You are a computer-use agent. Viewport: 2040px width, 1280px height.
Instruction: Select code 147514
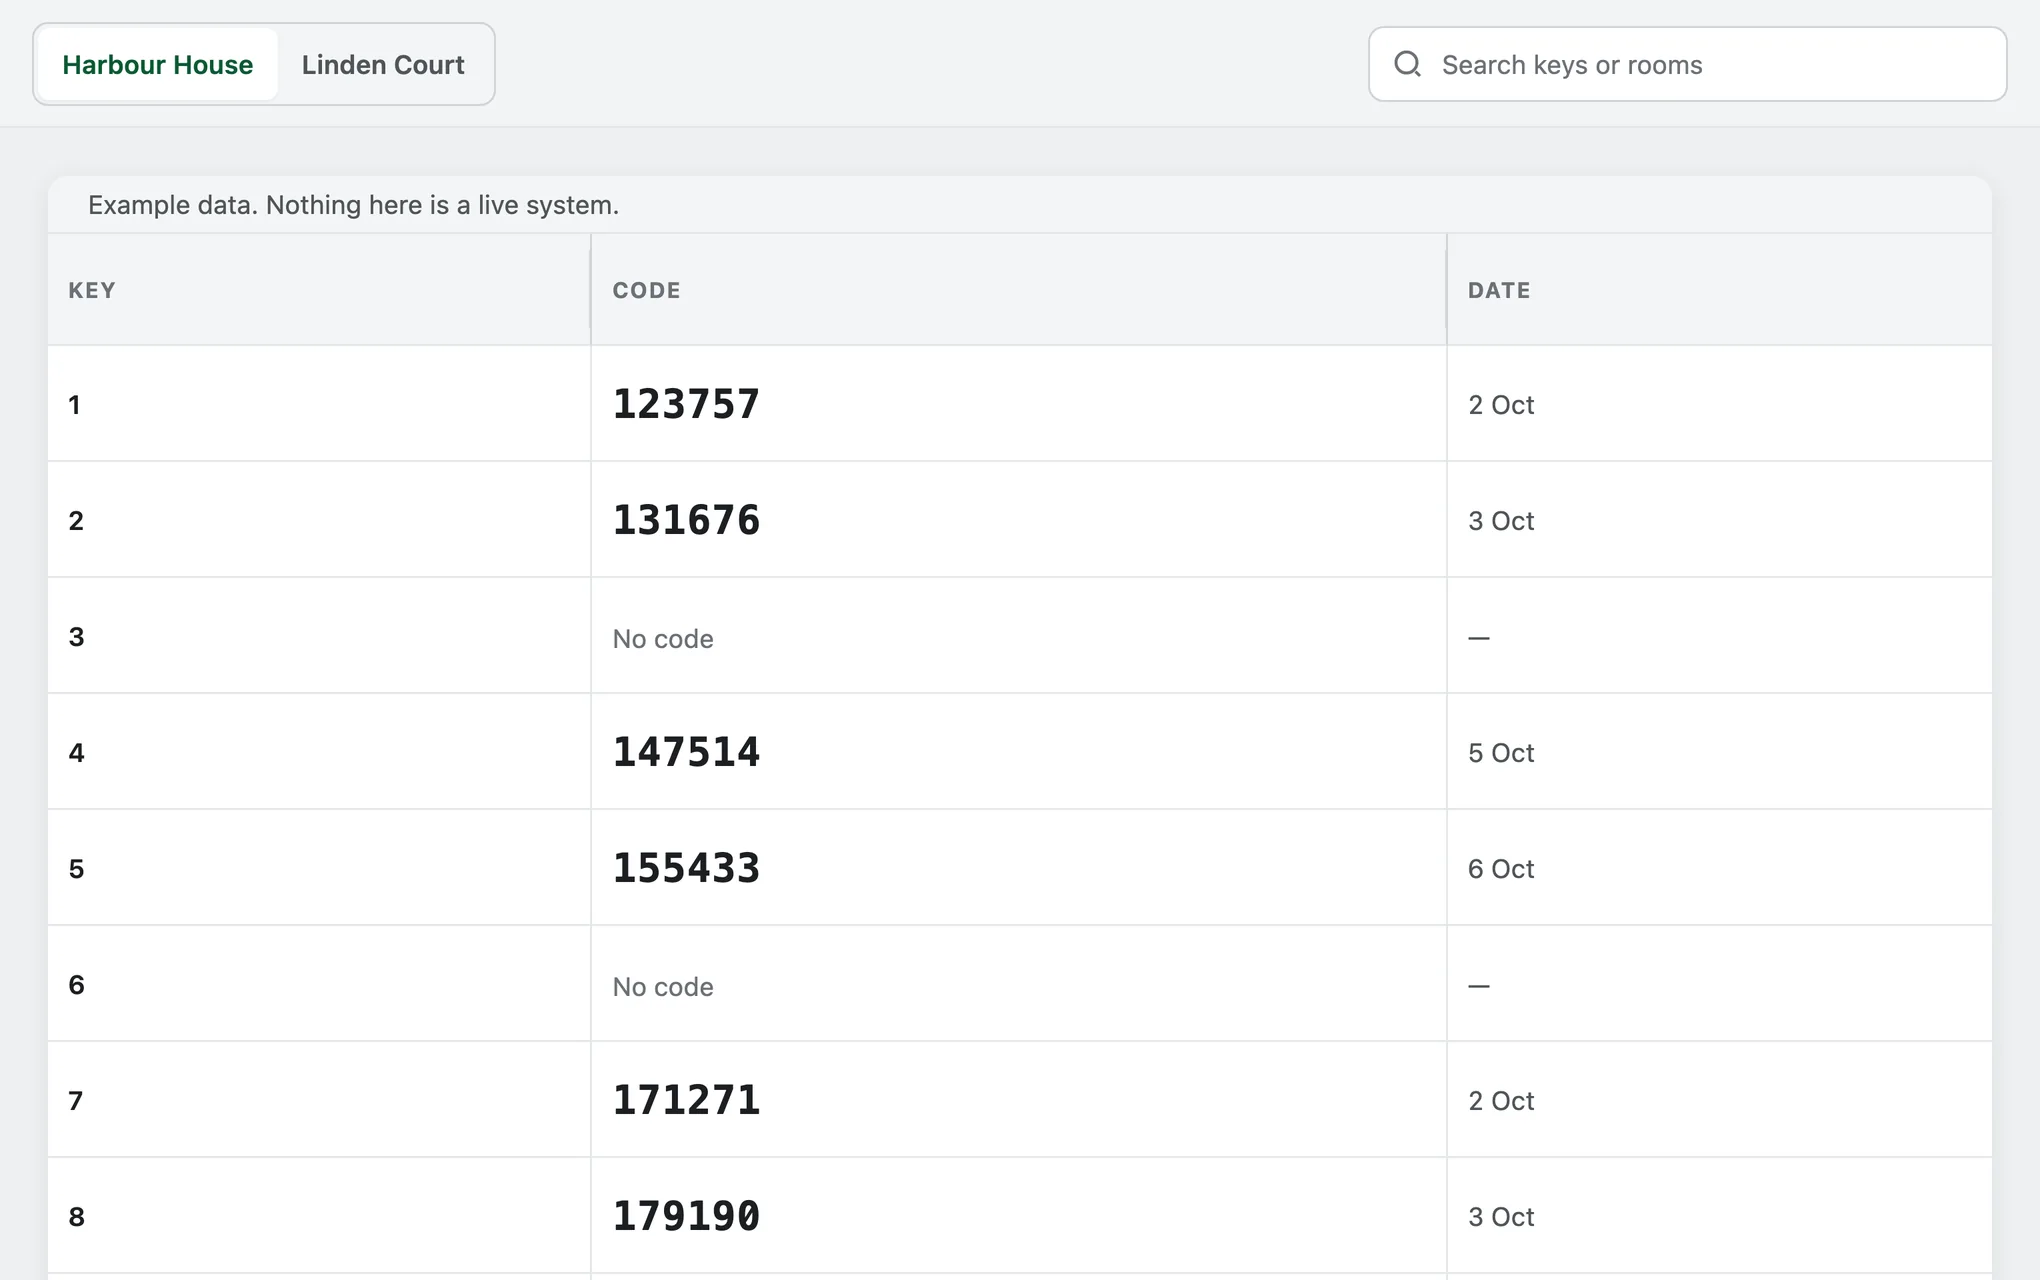(686, 752)
